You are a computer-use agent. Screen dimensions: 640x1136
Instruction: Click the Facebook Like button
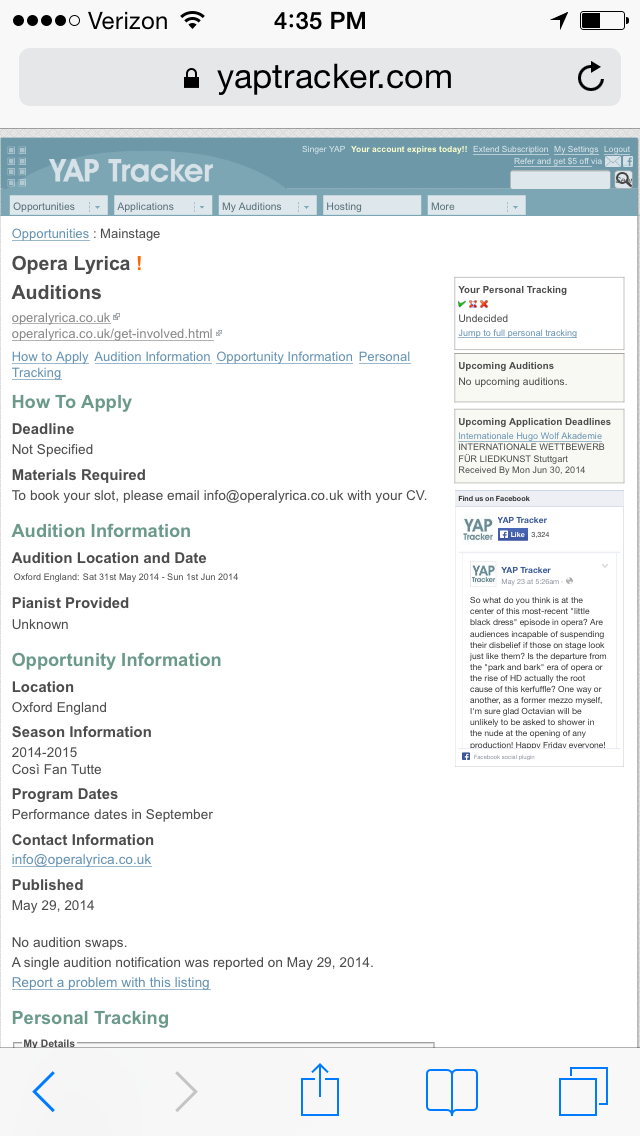click(512, 534)
